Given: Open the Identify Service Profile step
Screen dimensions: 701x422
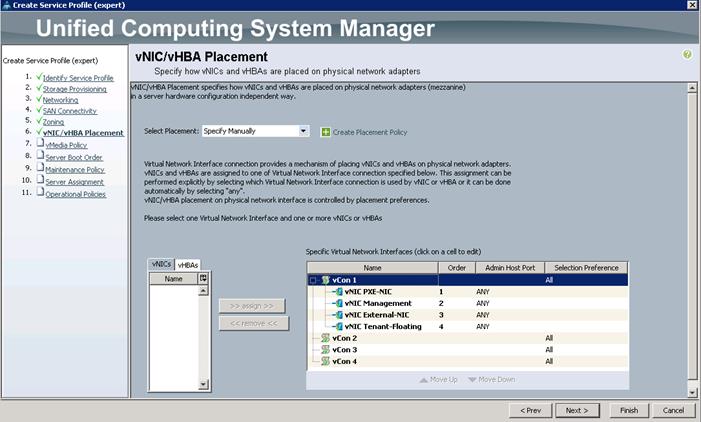Looking at the screenshot, I should click(78, 78).
